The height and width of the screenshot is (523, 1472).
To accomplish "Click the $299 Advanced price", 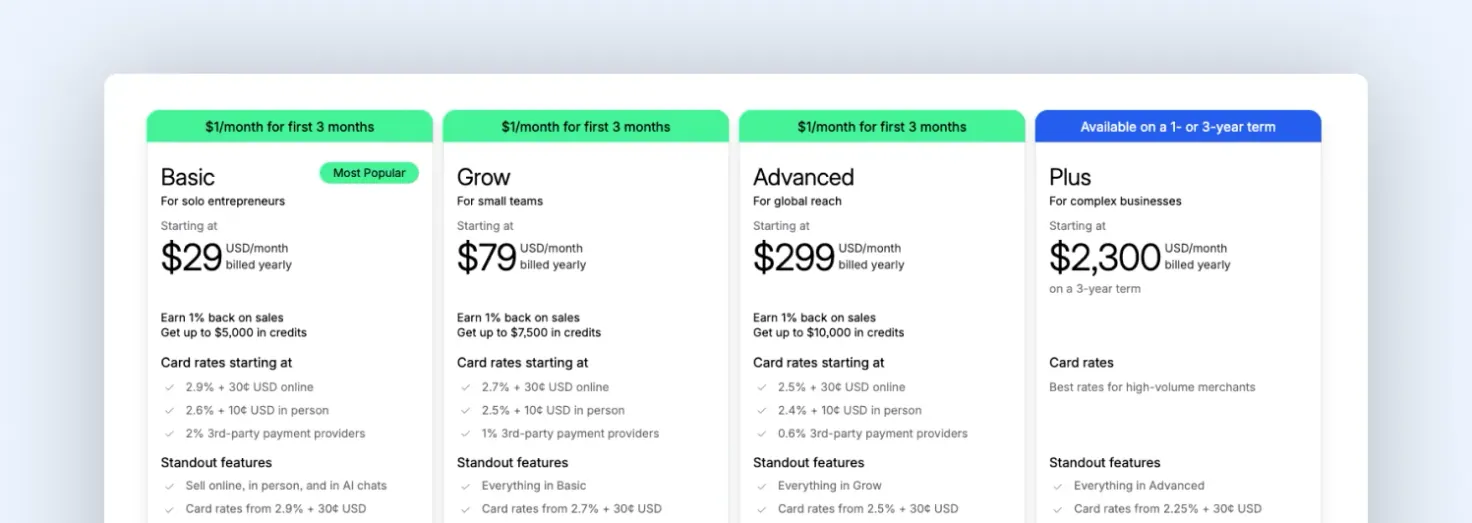I will tap(794, 258).
